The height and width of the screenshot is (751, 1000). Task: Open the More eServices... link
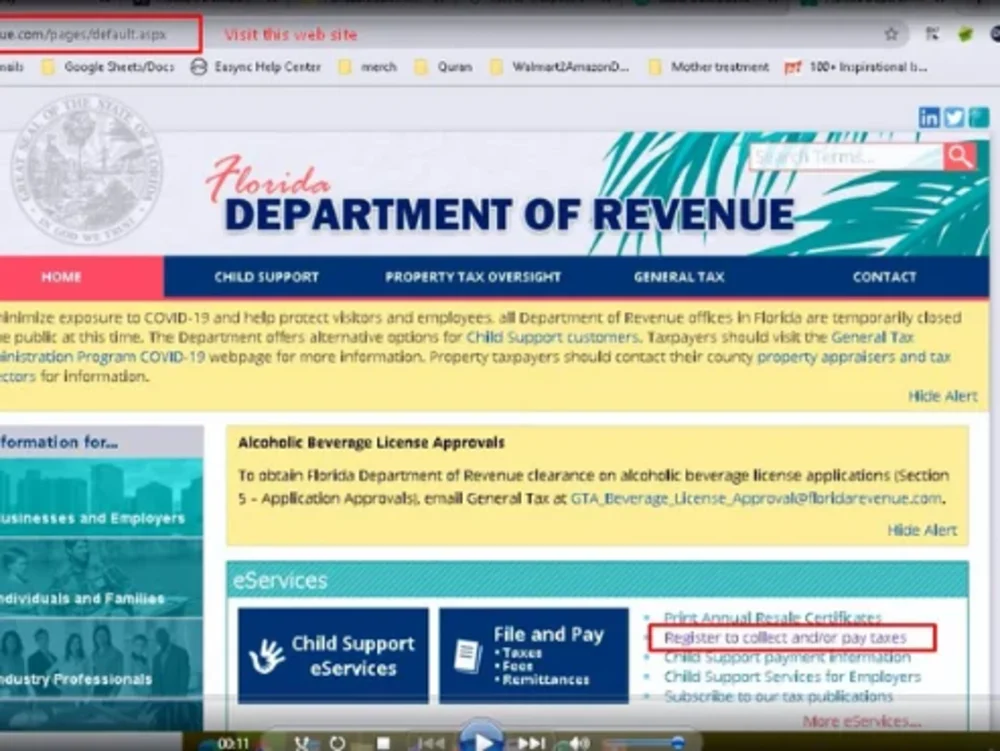pyautogui.click(x=861, y=721)
